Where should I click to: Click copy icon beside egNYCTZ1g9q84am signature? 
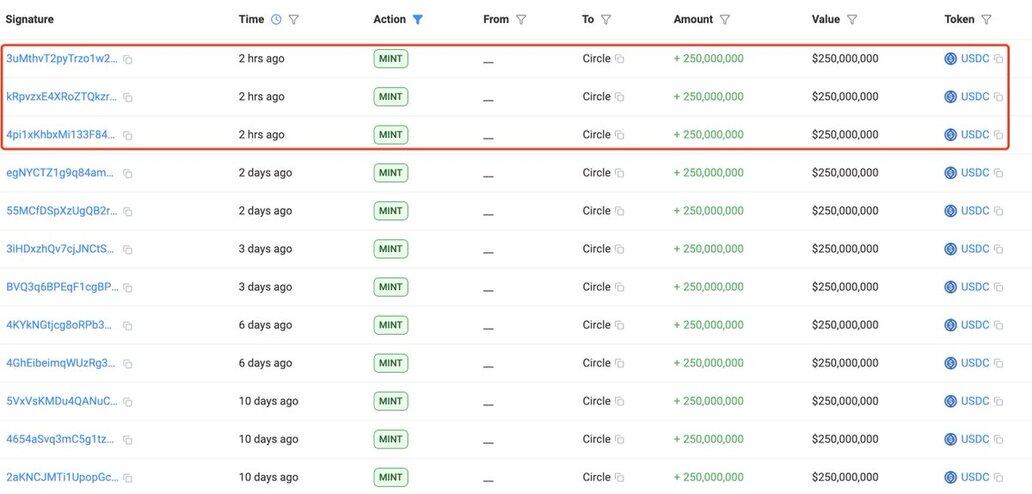[128, 174]
